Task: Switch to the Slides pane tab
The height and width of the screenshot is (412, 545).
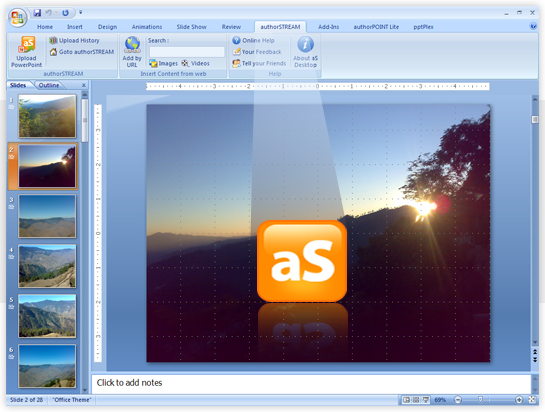Action: 18,85
